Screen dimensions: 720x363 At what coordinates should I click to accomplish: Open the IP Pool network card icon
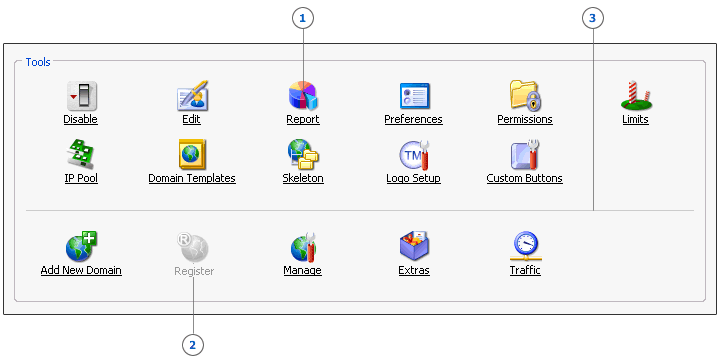click(81, 155)
